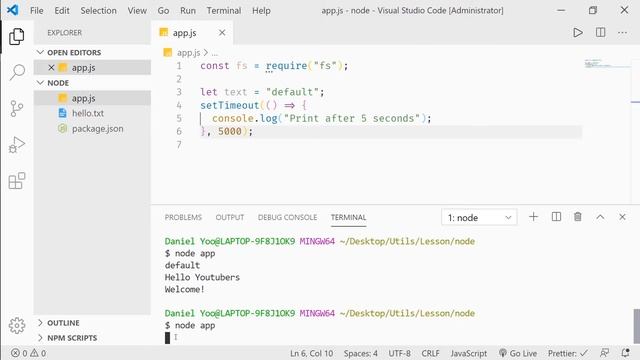Expand the NPM Scripts section

click(x=72, y=338)
